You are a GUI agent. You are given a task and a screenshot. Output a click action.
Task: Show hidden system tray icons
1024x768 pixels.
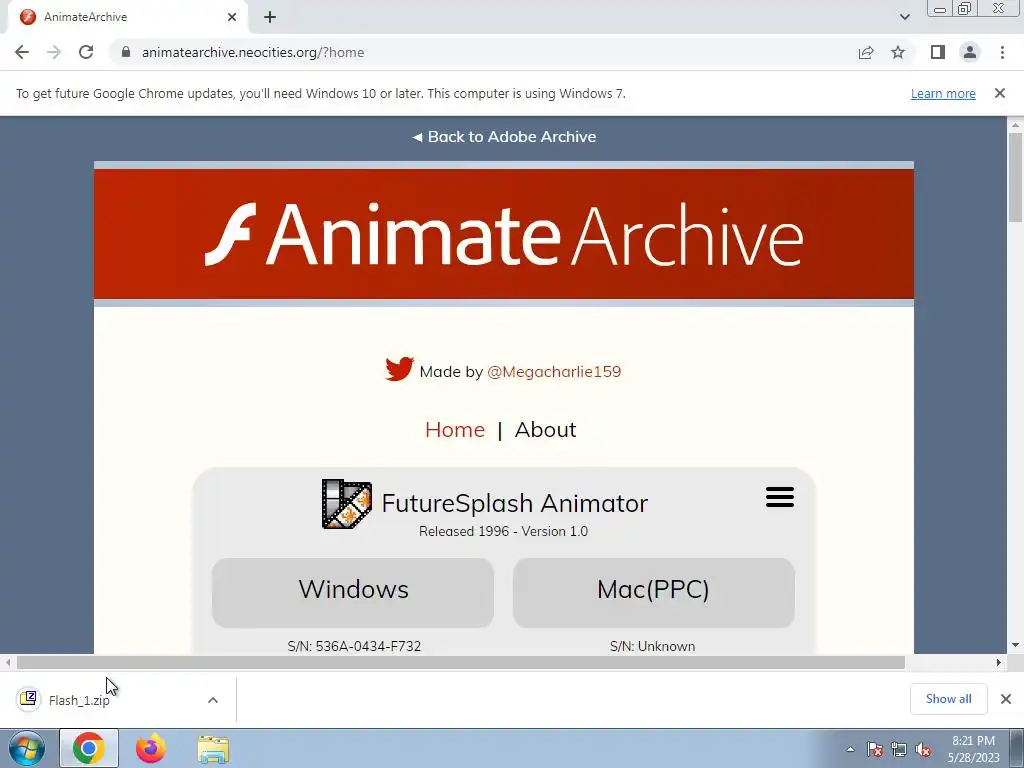coord(850,749)
